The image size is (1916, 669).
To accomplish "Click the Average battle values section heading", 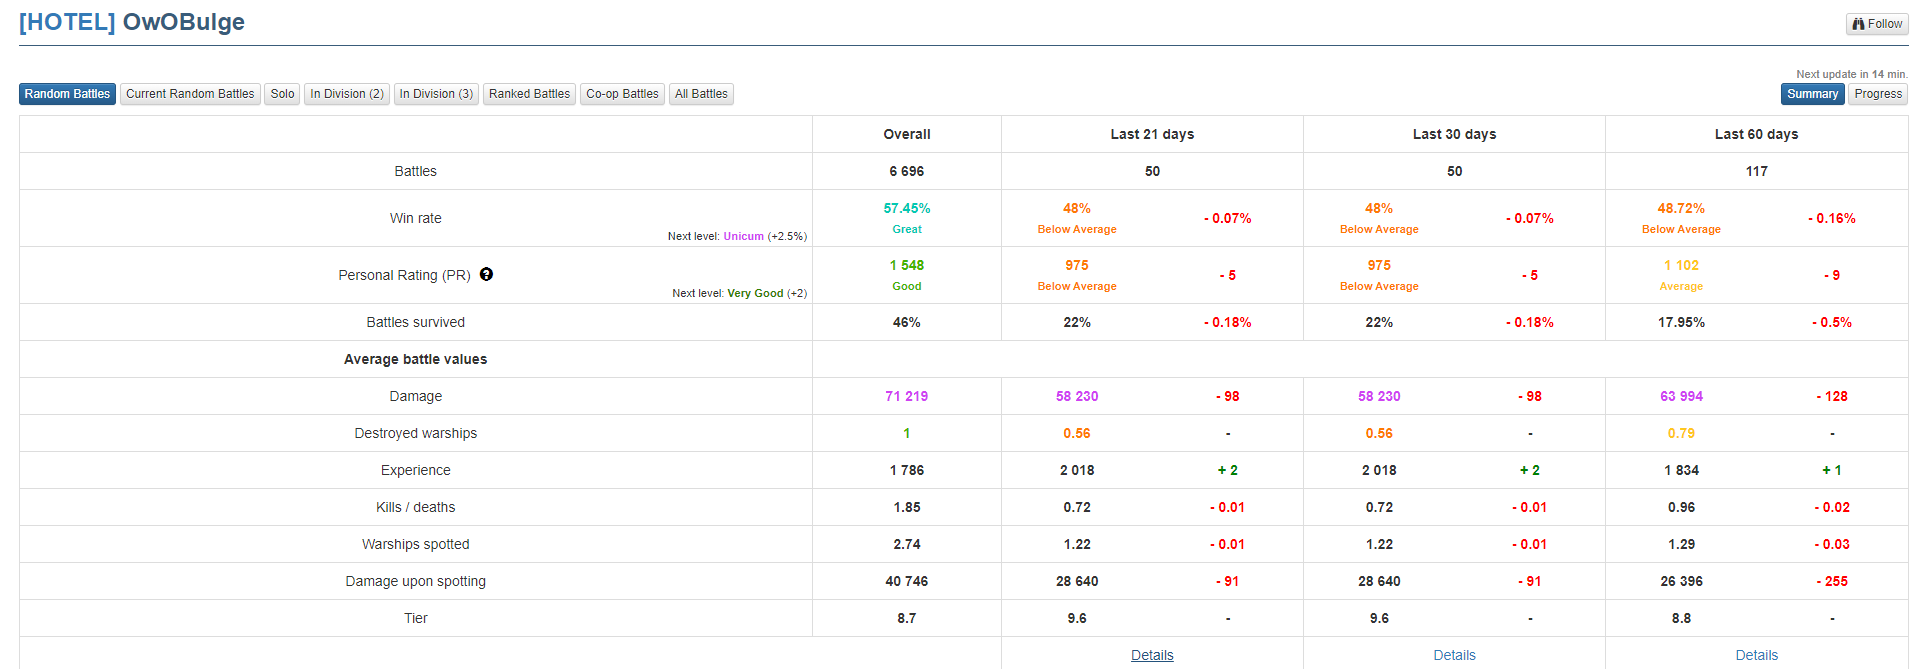I will coord(415,359).
